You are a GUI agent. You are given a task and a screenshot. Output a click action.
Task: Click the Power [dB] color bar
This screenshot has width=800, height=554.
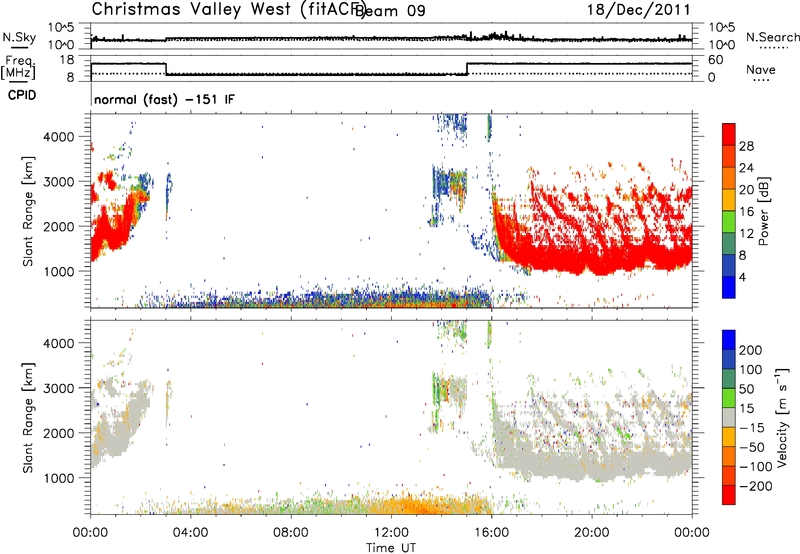[x=729, y=210]
